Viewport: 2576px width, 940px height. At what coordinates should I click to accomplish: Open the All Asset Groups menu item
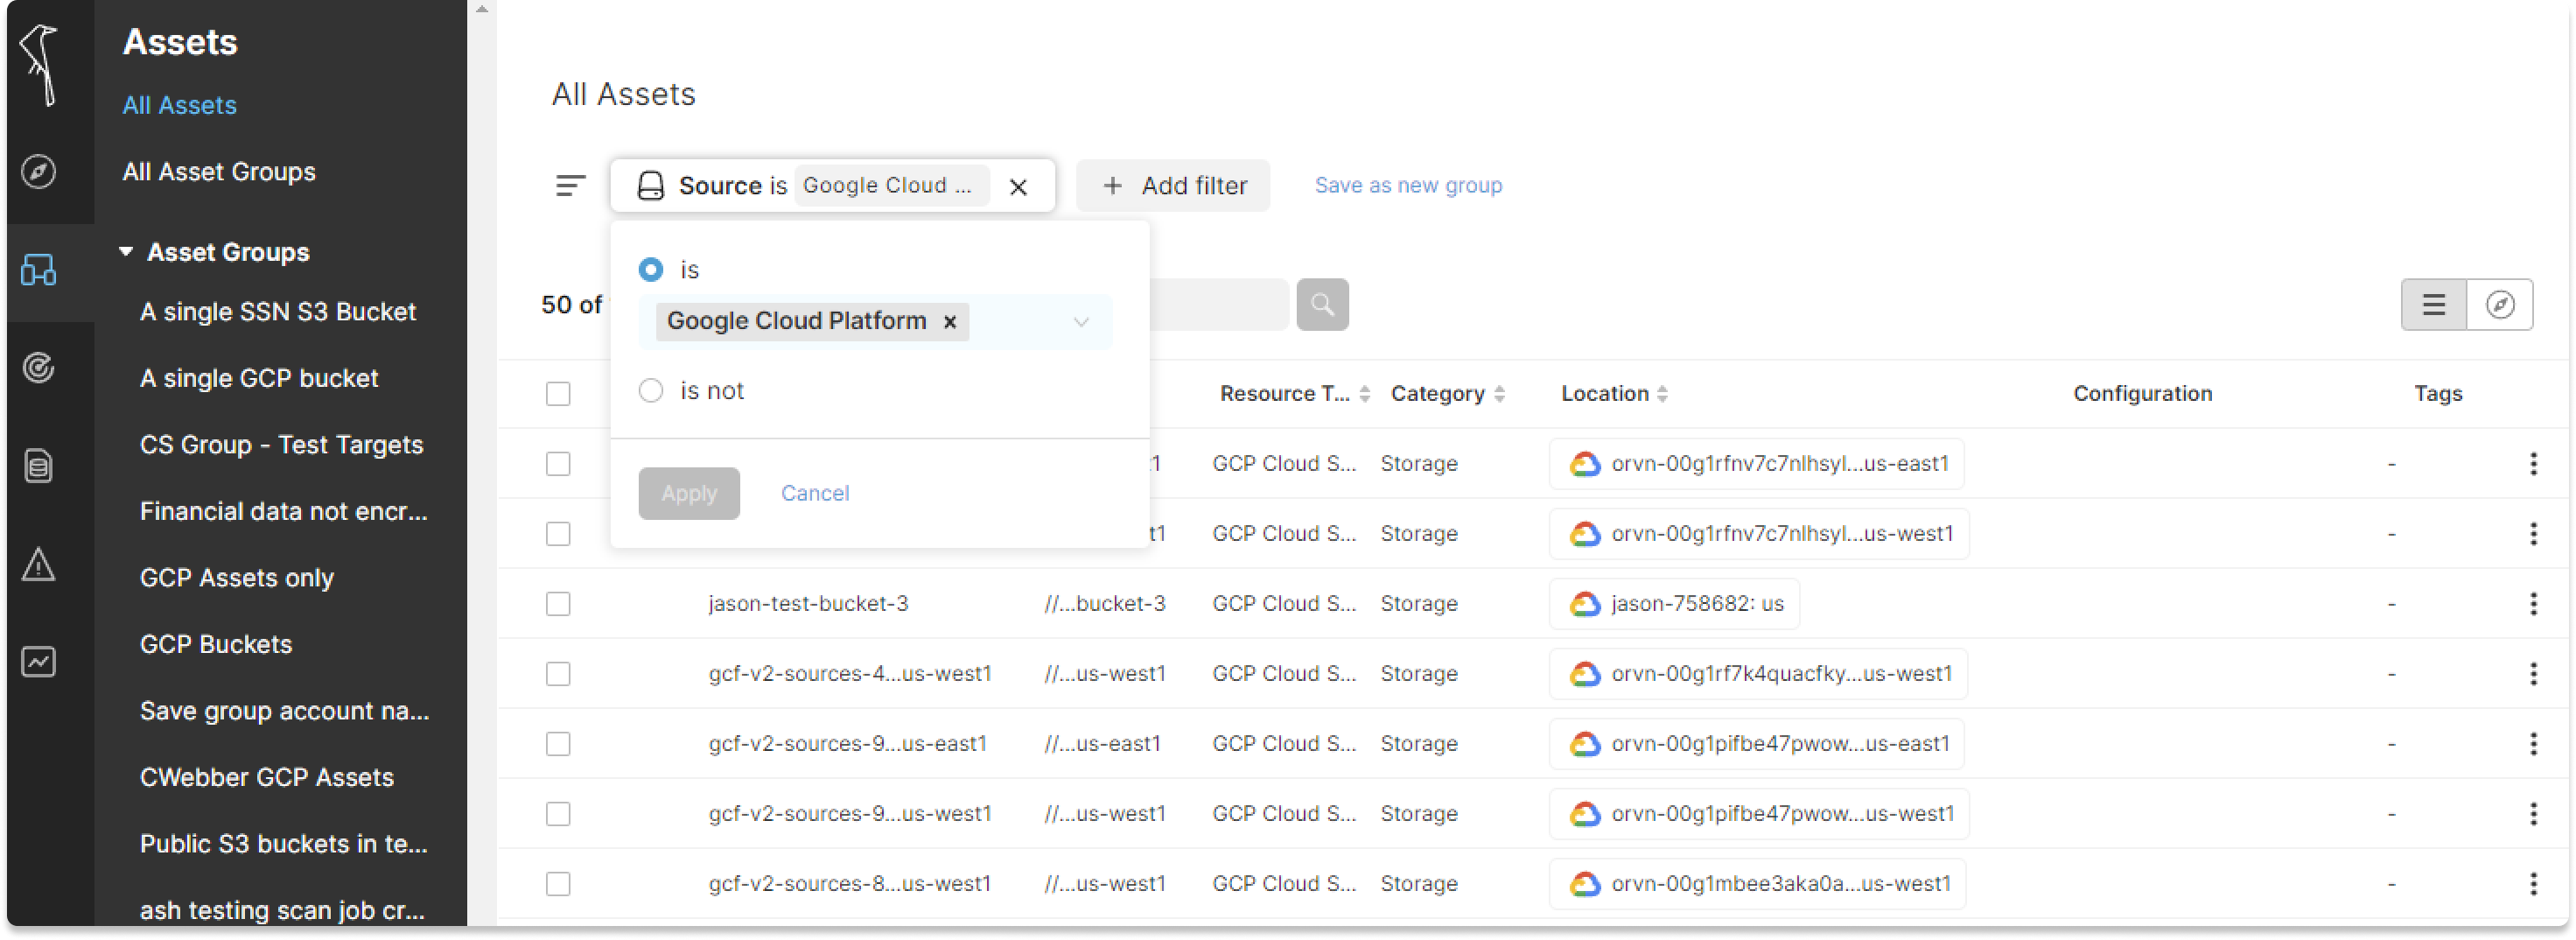(219, 172)
